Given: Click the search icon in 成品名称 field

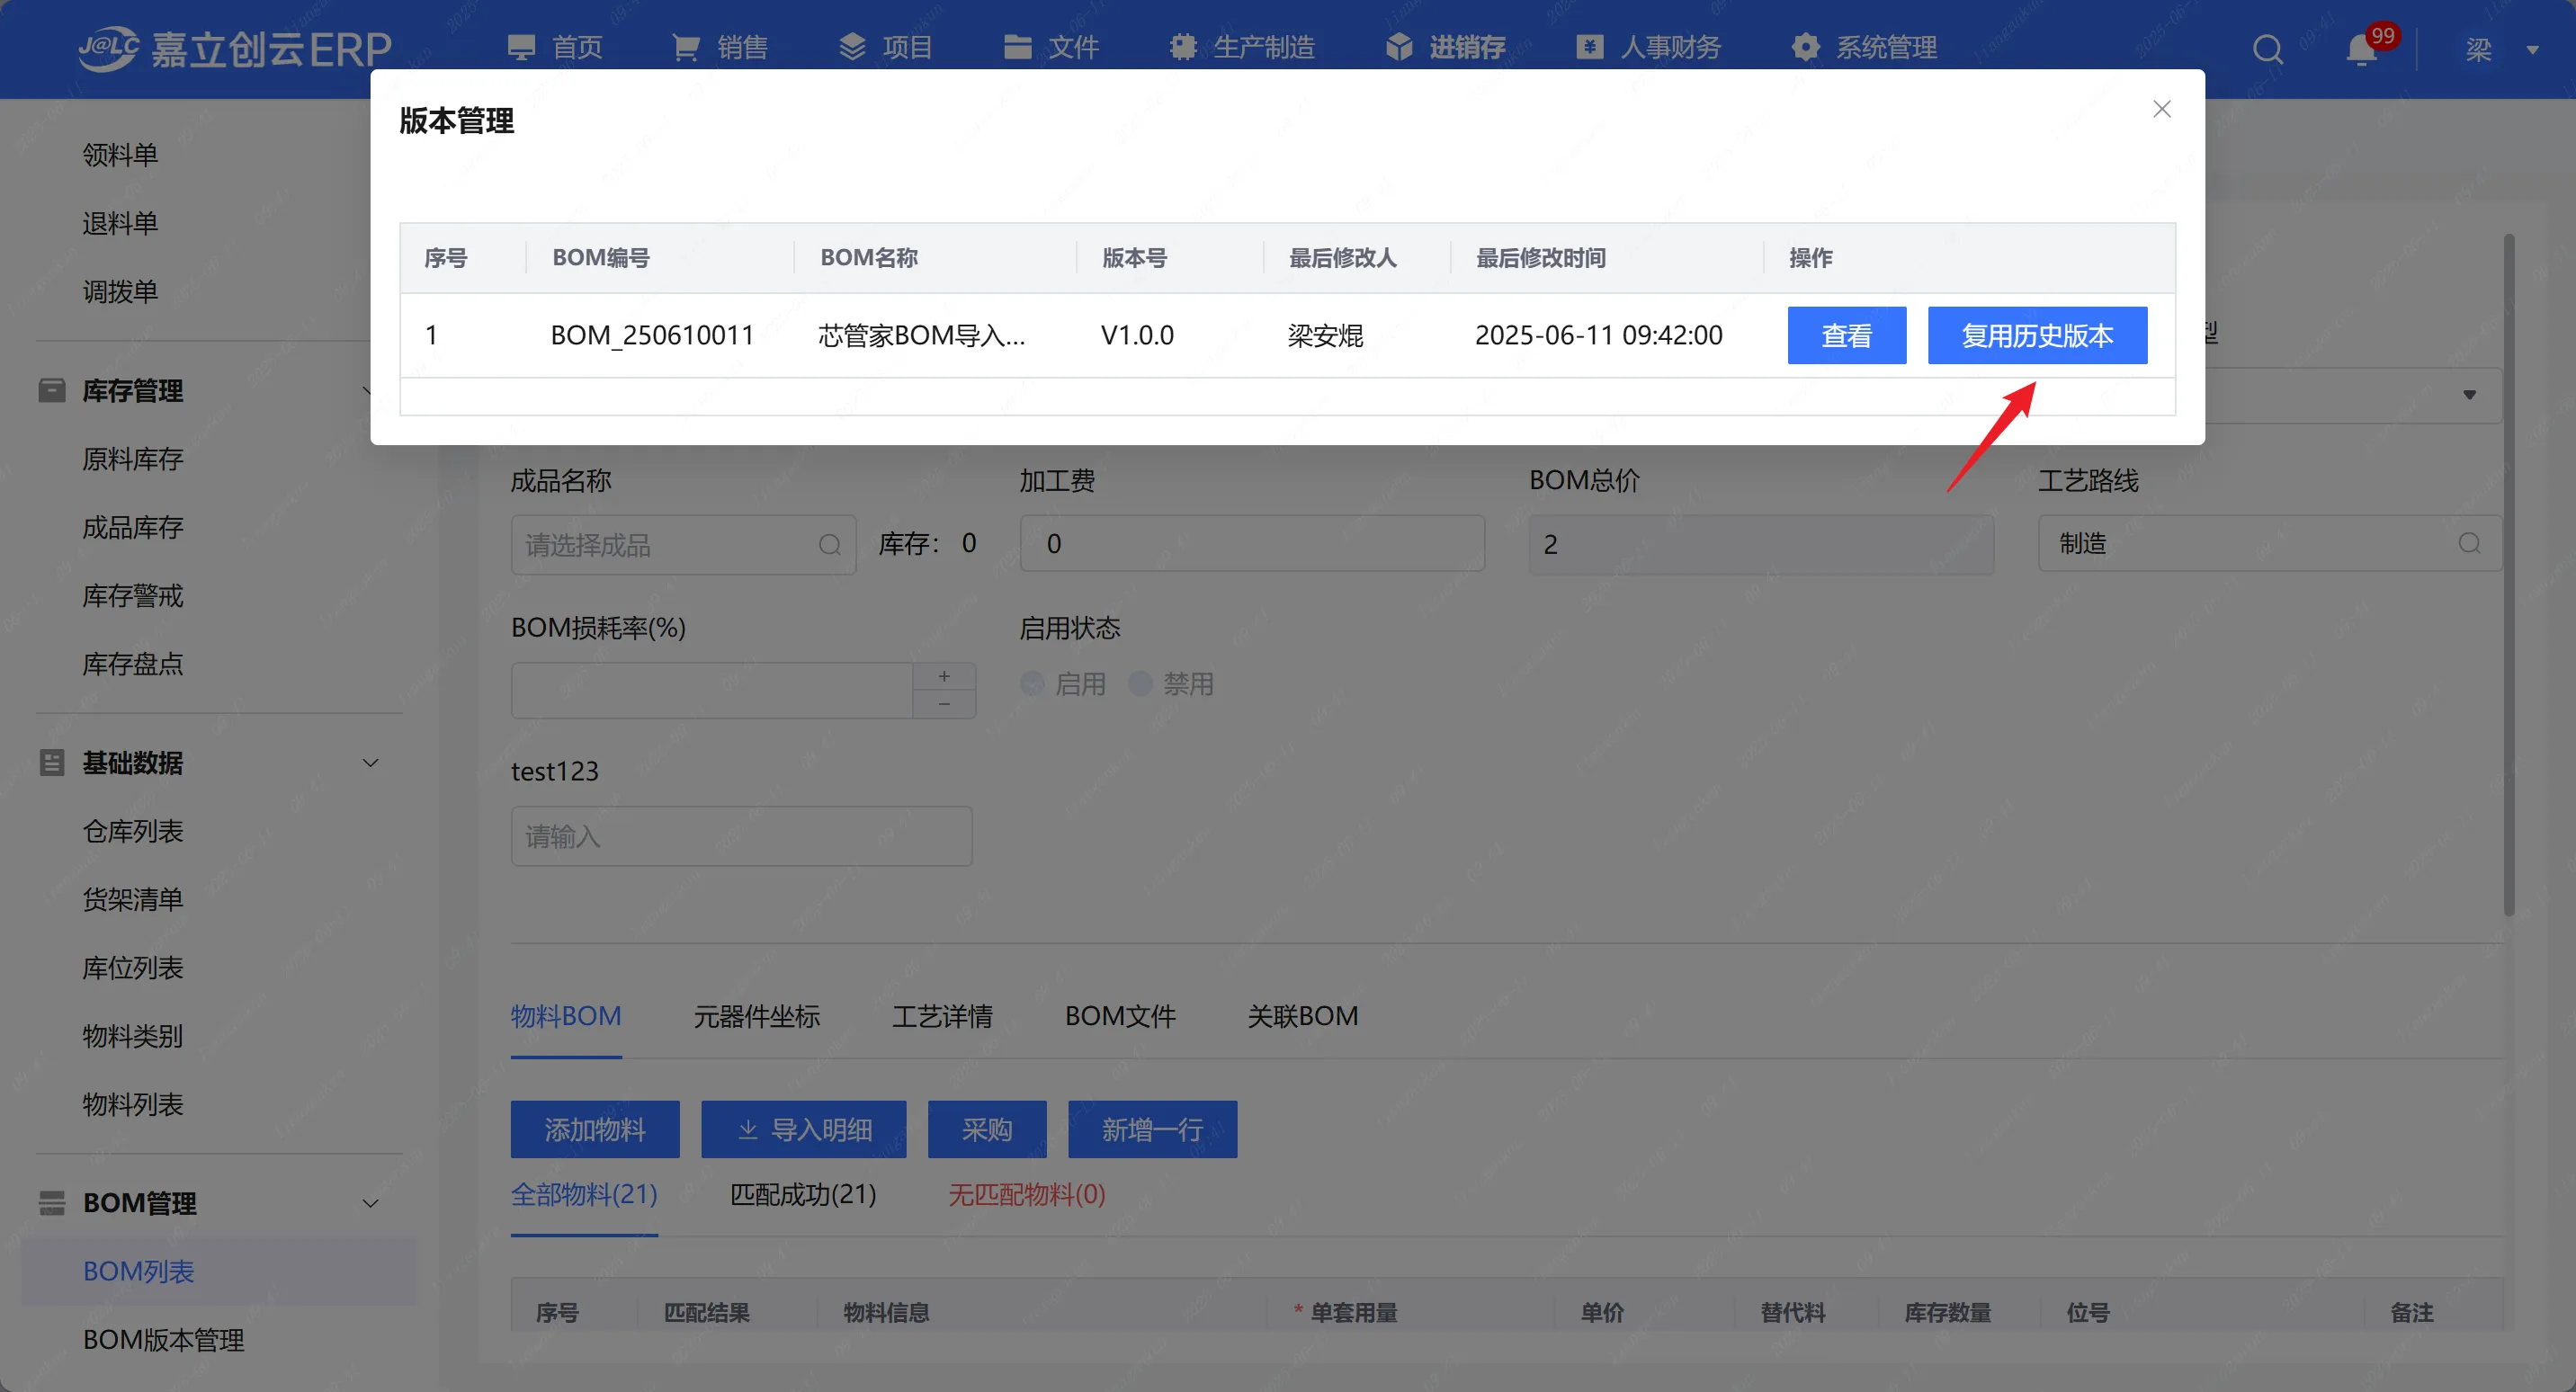Looking at the screenshot, I should (829, 545).
